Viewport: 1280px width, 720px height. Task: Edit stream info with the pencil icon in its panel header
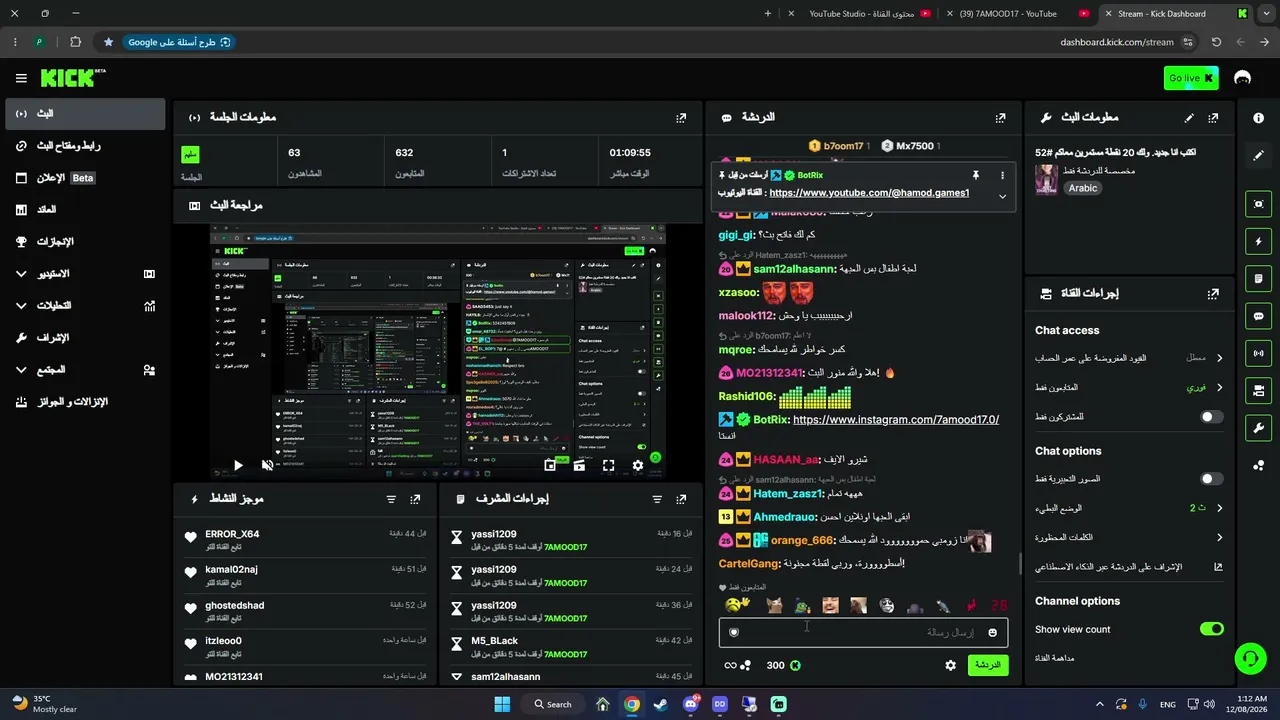click(1189, 117)
